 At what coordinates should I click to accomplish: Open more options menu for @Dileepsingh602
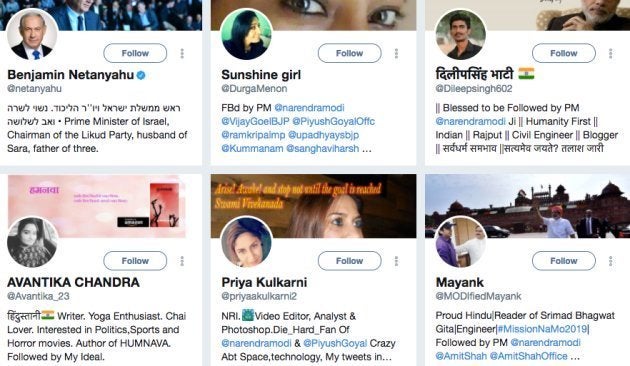(610, 53)
